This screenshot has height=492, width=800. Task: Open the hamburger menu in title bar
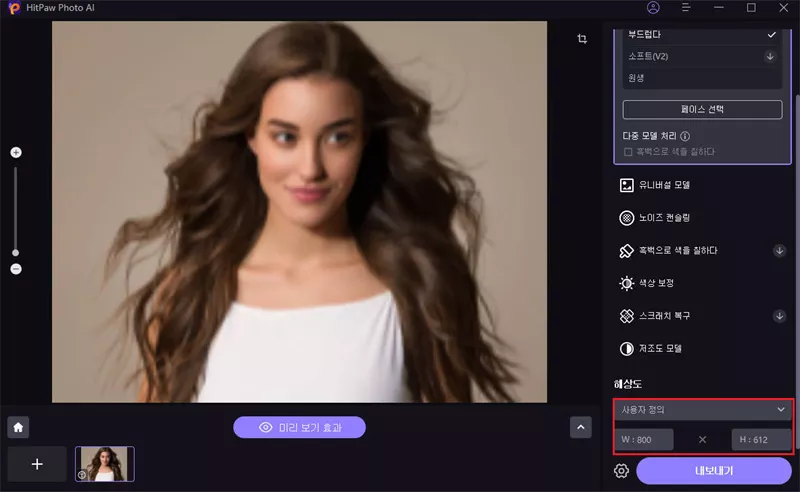tap(686, 8)
